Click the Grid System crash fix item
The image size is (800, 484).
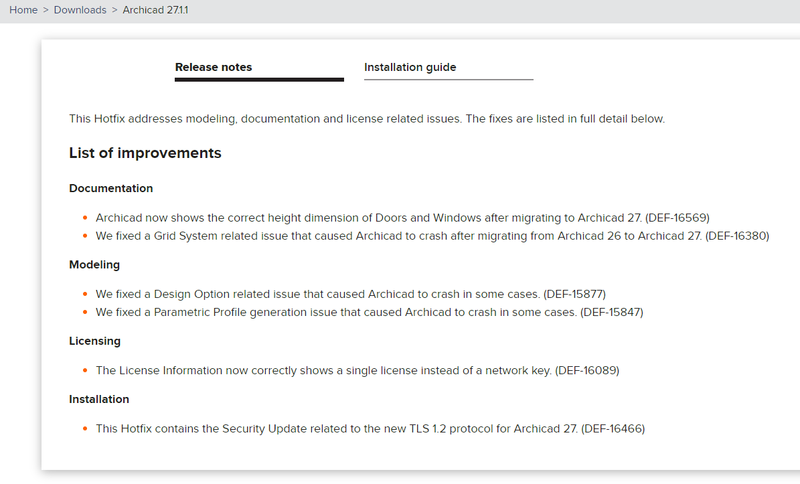(398, 236)
